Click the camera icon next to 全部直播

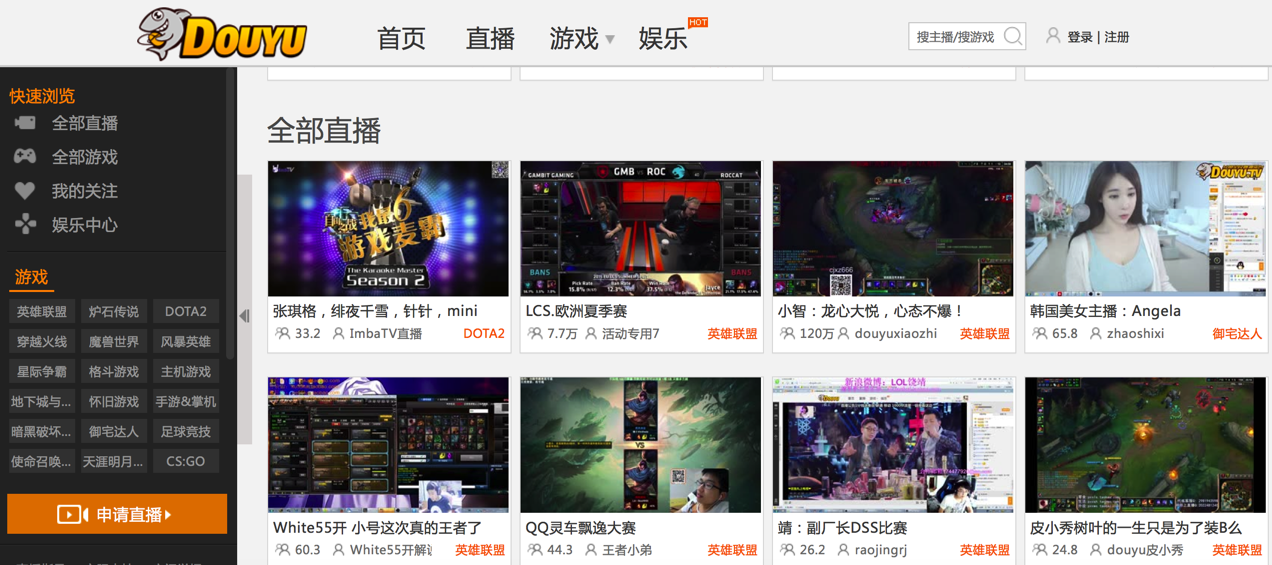[x=25, y=123]
